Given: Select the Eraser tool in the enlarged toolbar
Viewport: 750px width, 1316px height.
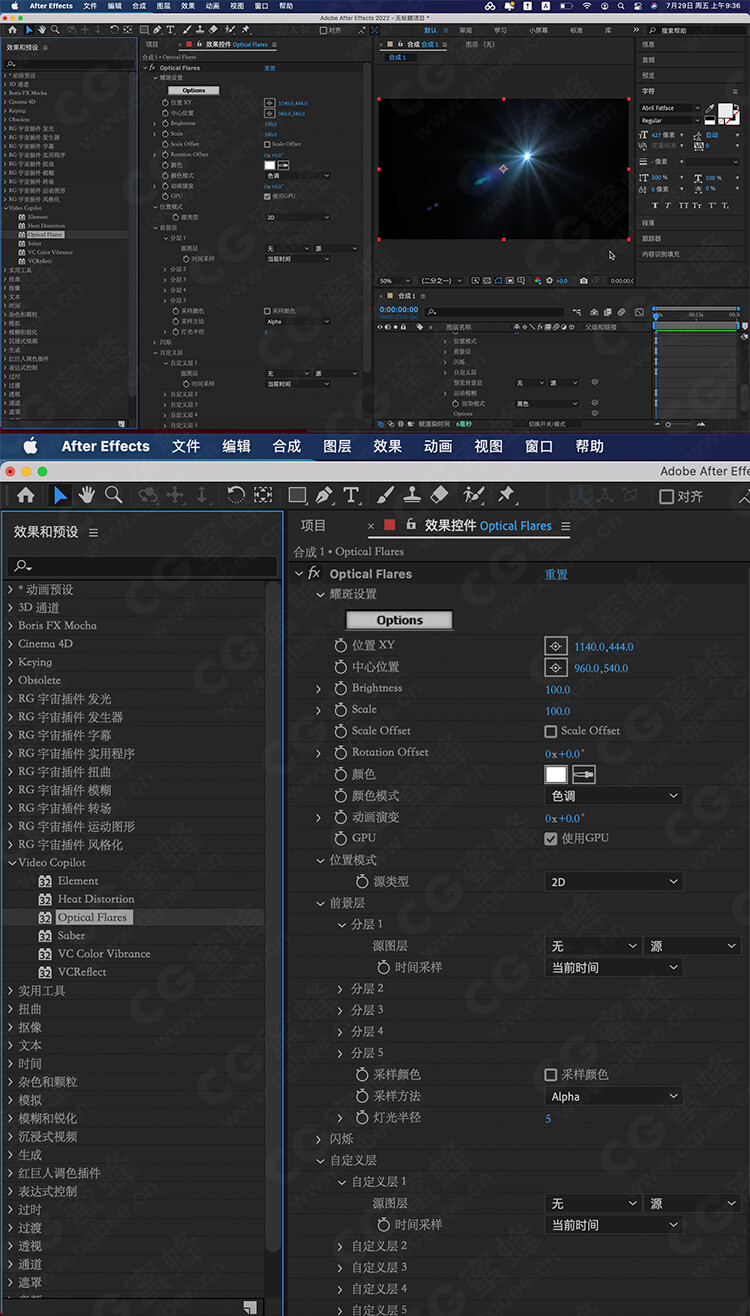Looking at the screenshot, I should point(439,495).
